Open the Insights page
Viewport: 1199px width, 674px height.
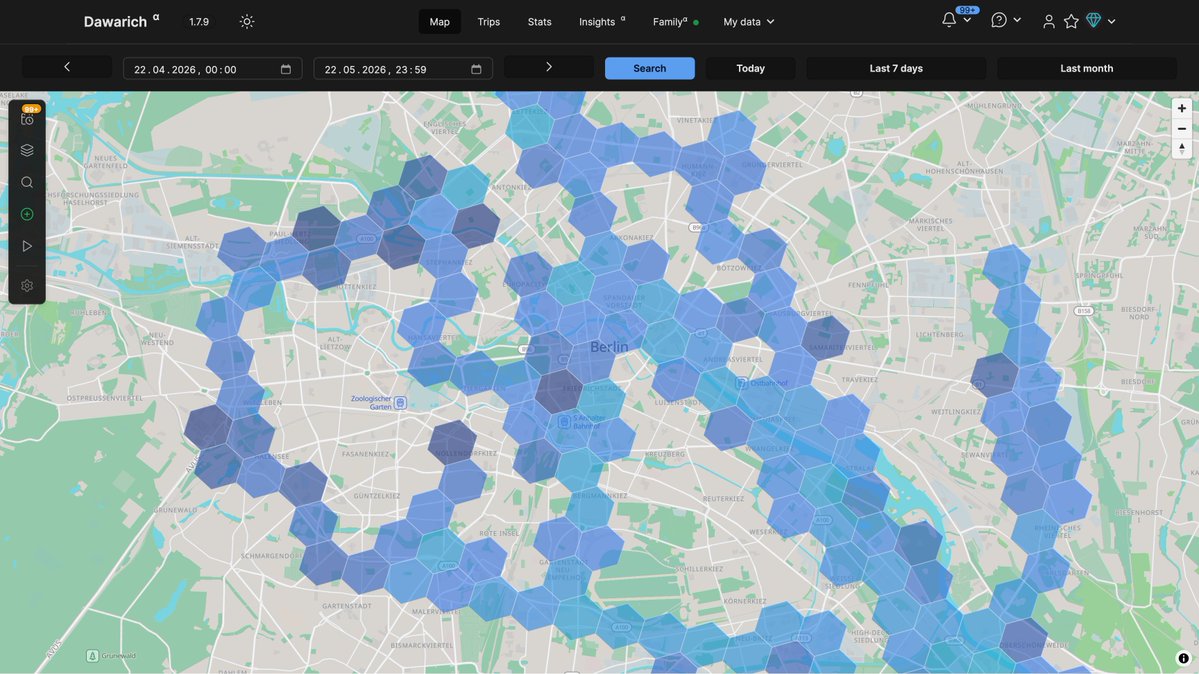tap(602, 21)
